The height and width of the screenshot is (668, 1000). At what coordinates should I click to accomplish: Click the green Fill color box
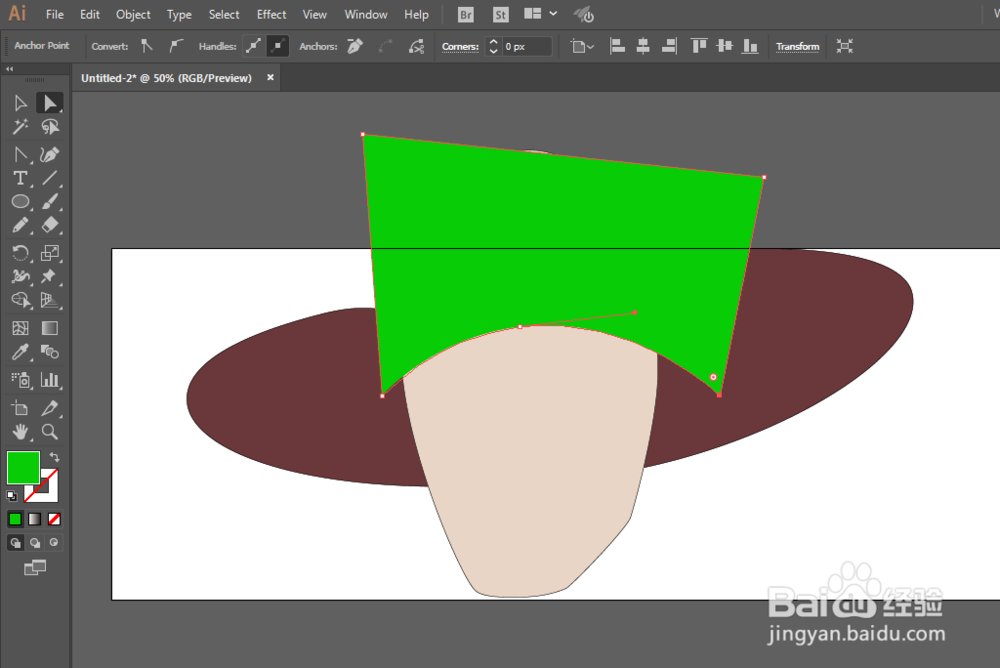click(x=23, y=467)
